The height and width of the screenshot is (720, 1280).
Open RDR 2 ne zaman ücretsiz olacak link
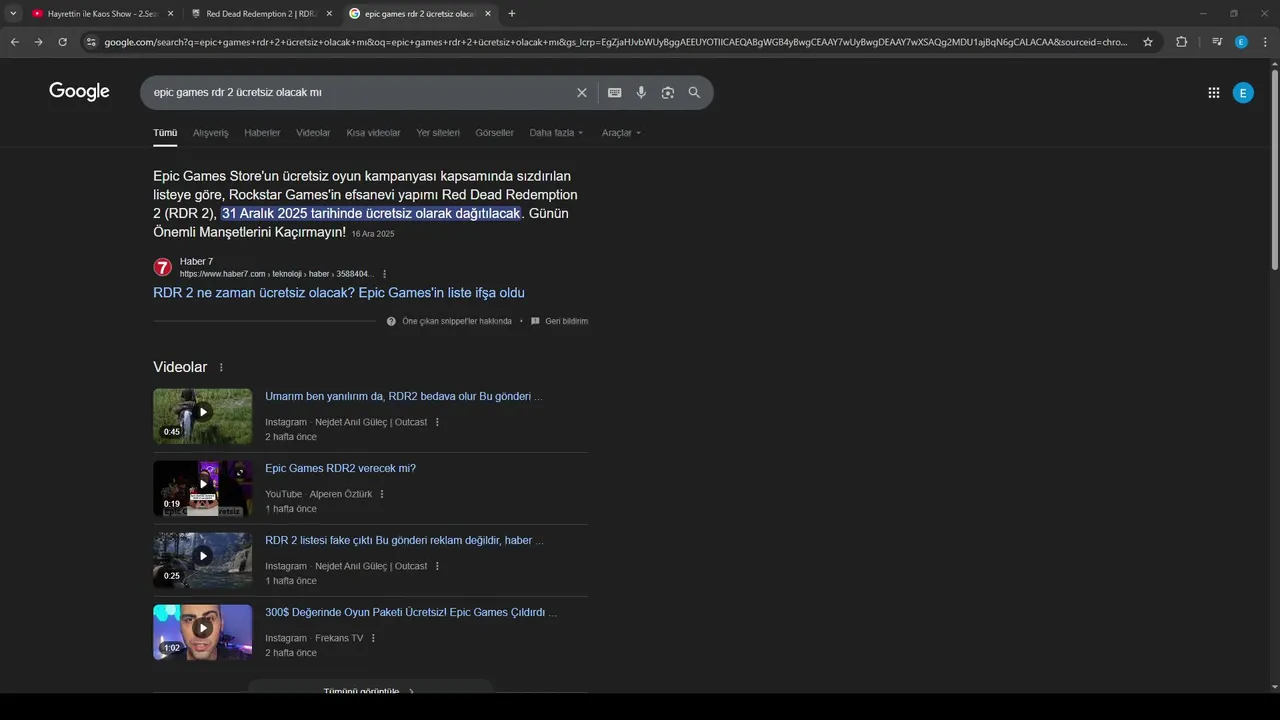[x=339, y=293]
